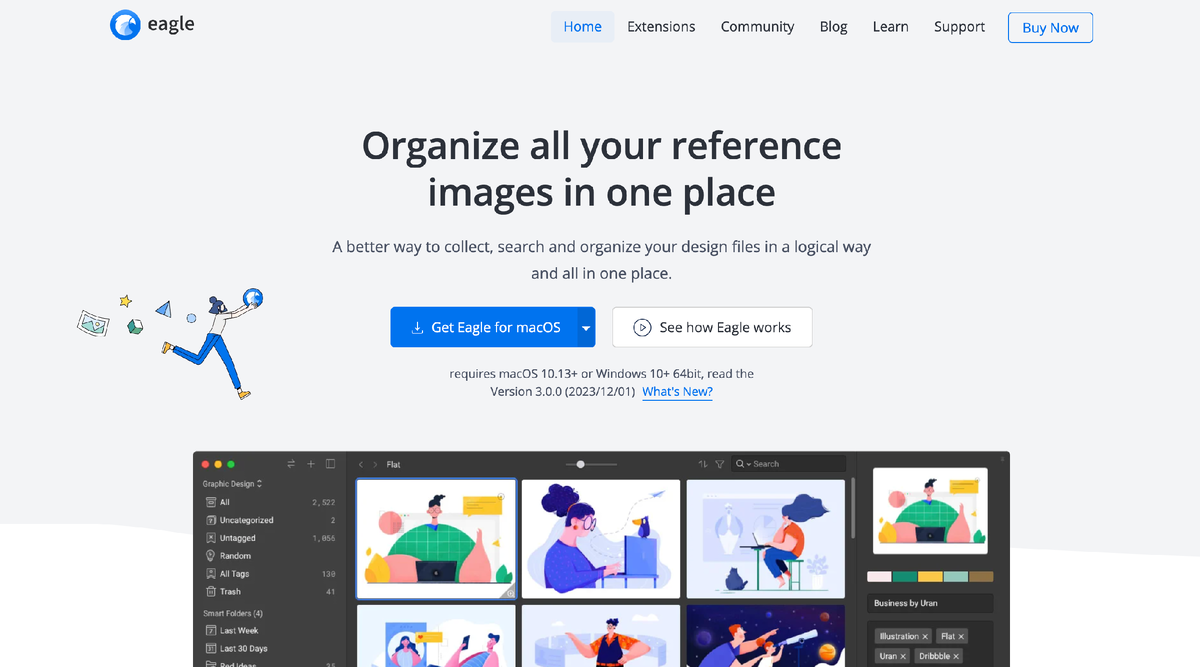The height and width of the screenshot is (667, 1200).
Task: Click the Smart Folders (4) header
Action: point(232,613)
